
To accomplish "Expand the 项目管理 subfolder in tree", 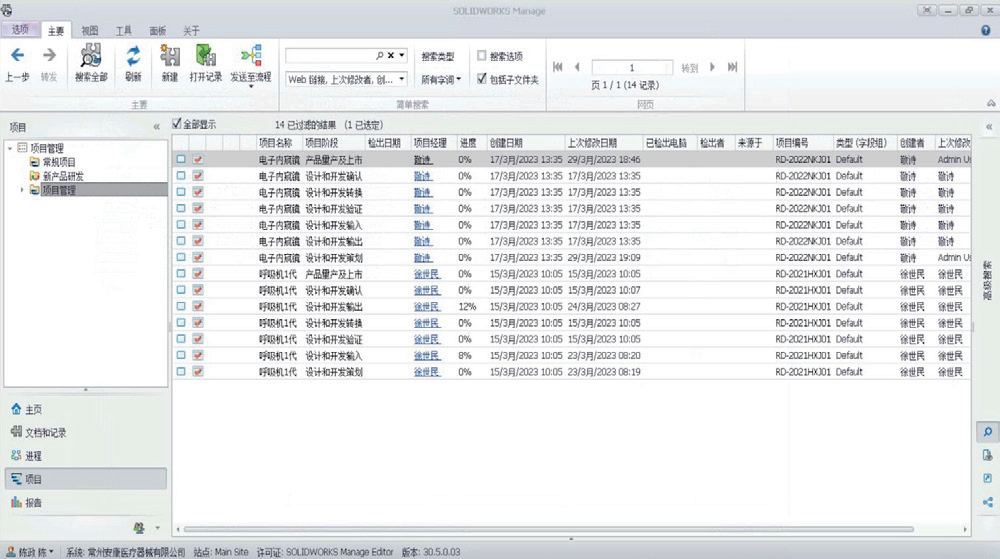I will click(x=22, y=189).
